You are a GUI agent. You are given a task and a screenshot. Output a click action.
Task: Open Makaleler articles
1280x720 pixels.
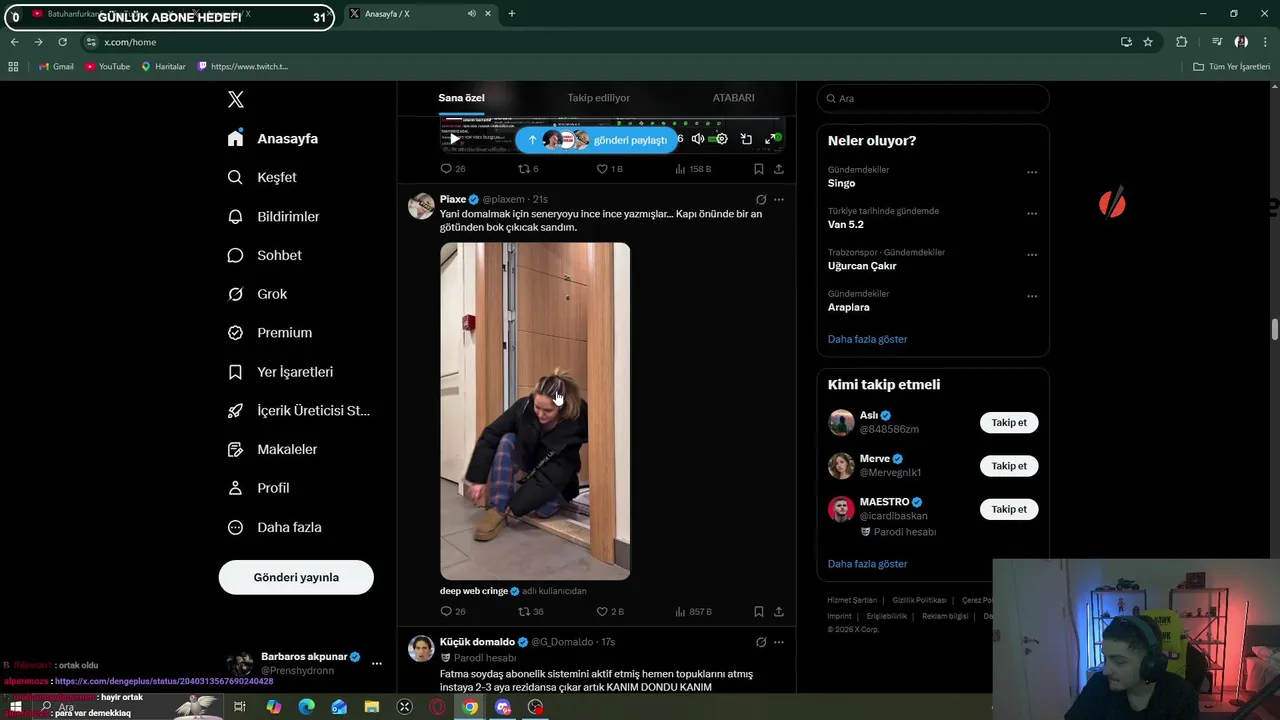click(273, 449)
